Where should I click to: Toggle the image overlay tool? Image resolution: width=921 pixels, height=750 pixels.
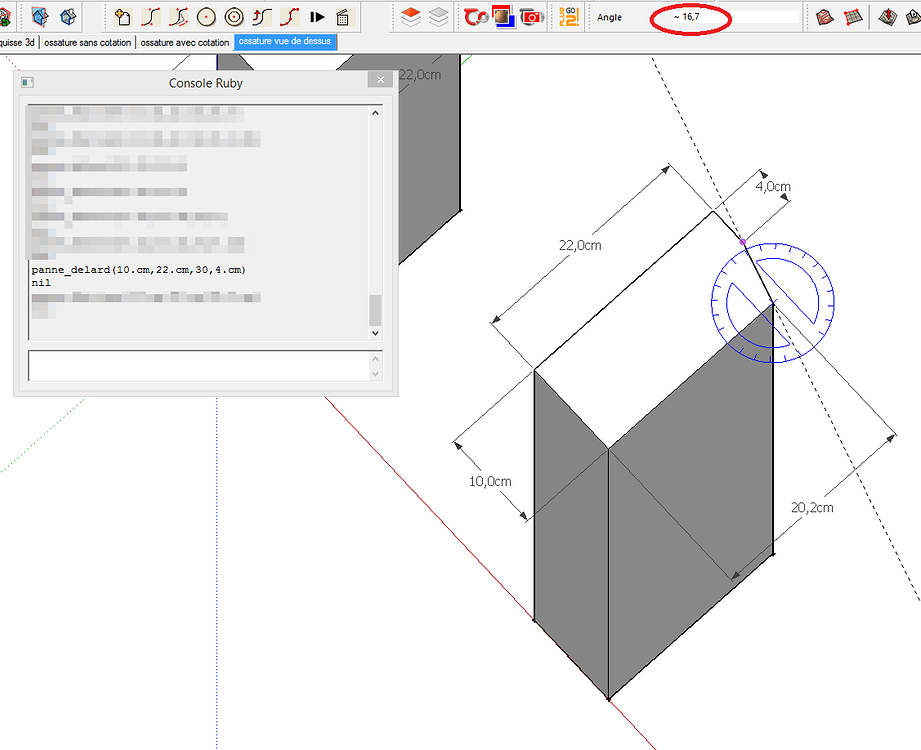(x=505, y=15)
